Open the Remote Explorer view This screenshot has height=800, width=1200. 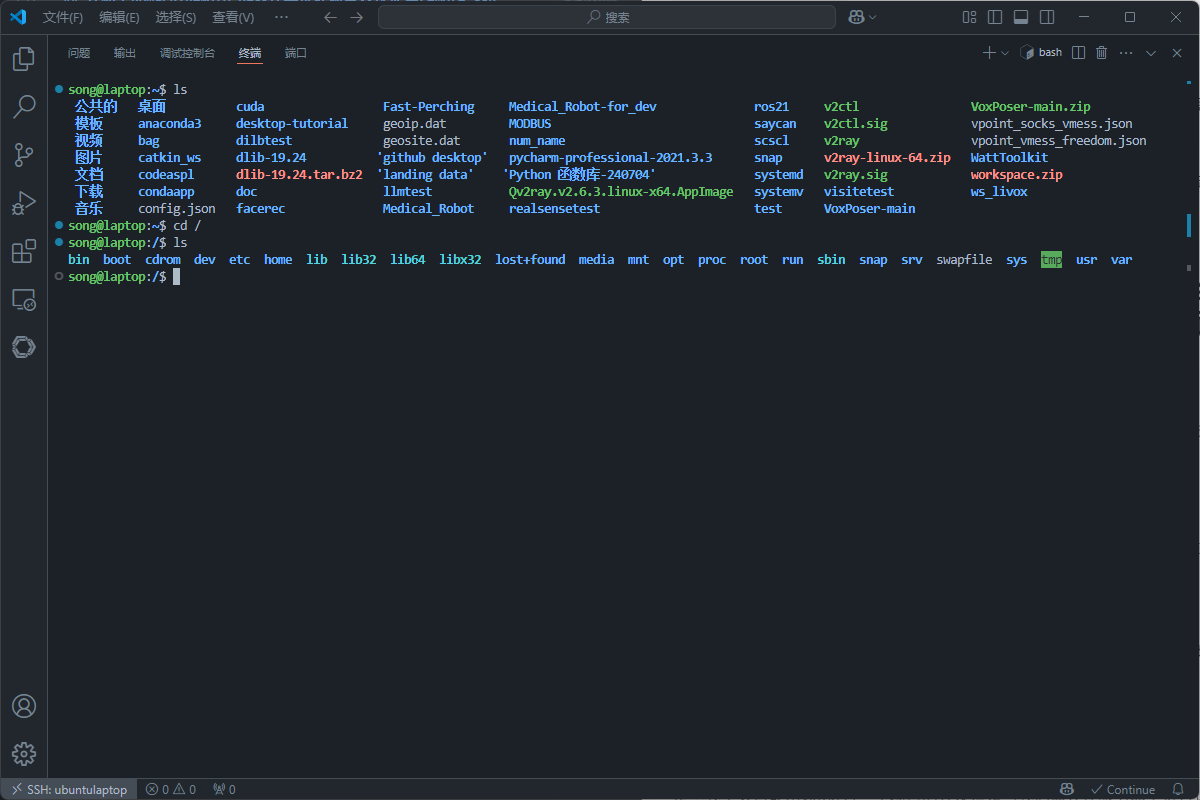pos(24,299)
